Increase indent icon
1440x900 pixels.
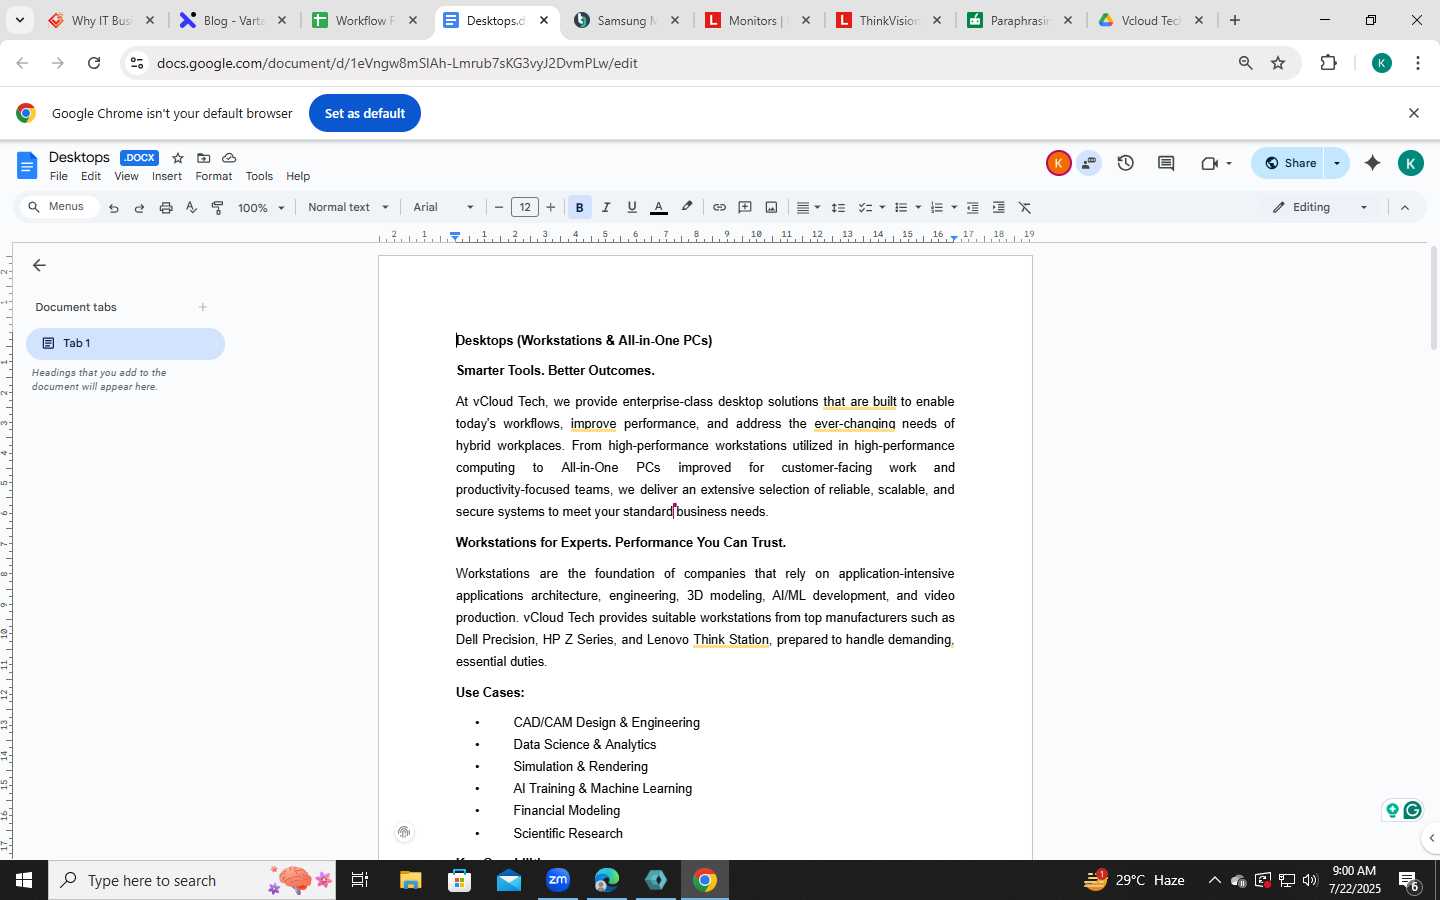click(x=998, y=208)
